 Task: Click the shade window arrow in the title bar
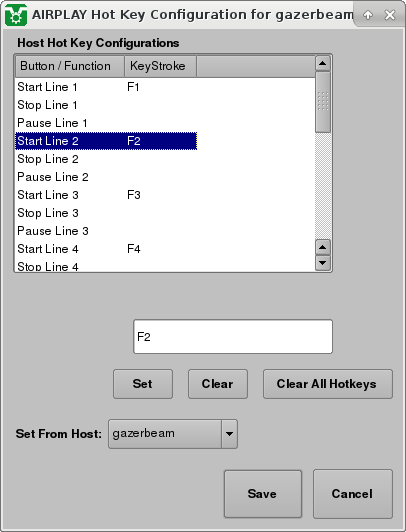pyautogui.click(x=368, y=15)
